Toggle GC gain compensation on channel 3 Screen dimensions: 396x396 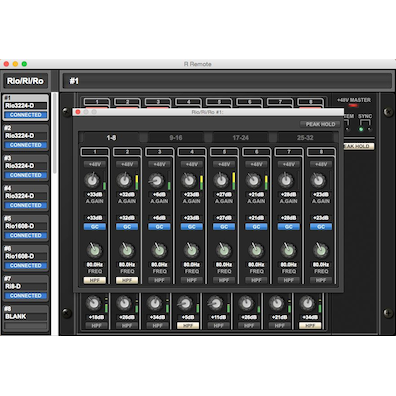[159, 227]
